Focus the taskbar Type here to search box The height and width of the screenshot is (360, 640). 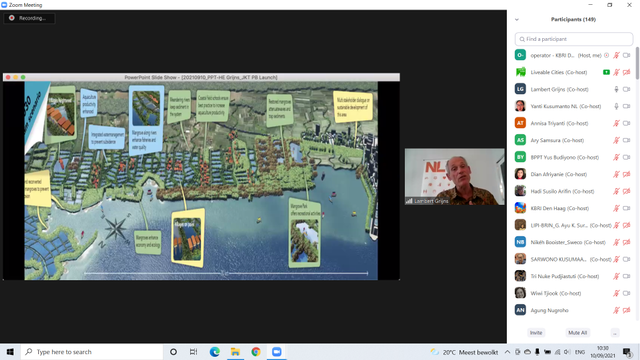(91, 352)
